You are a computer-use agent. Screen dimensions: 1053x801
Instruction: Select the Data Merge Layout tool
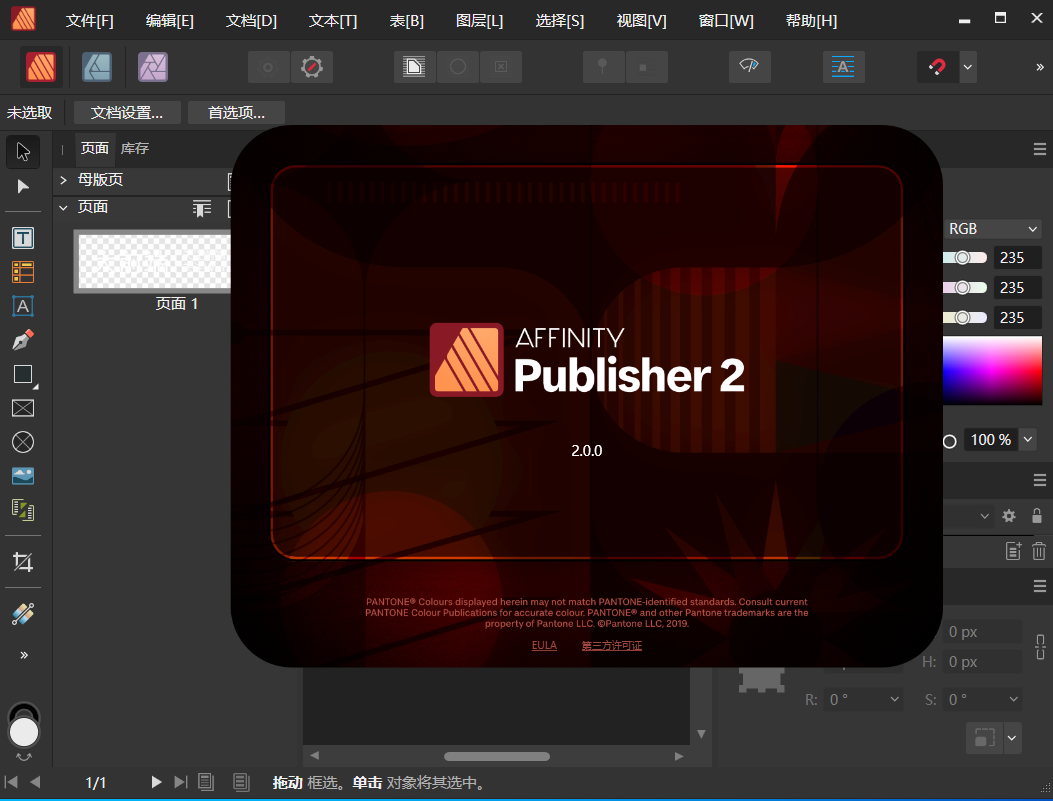23,510
